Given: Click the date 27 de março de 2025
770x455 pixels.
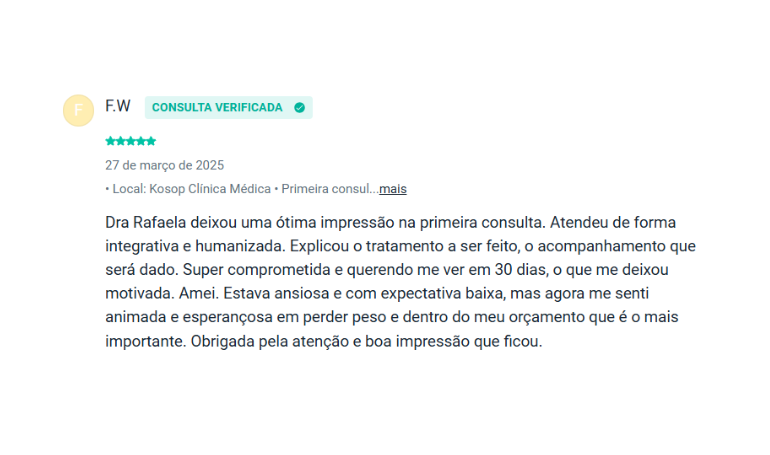Looking at the screenshot, I should [x=165, y=165].
